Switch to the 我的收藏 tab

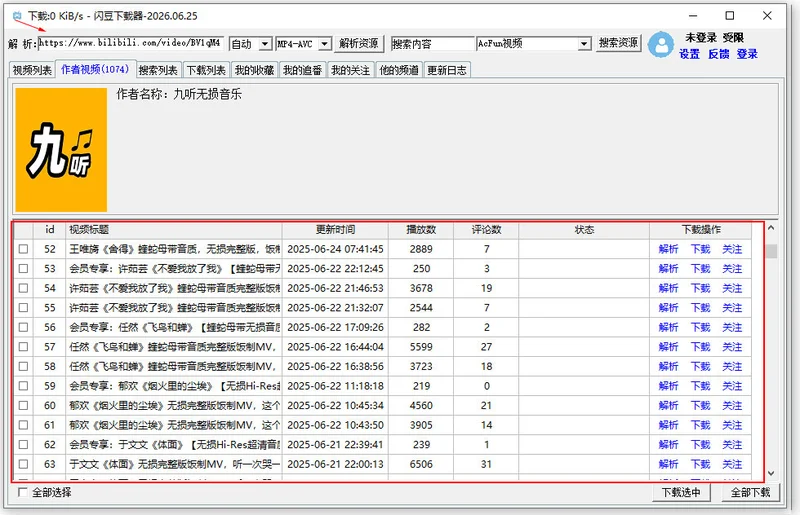(254, 70)
